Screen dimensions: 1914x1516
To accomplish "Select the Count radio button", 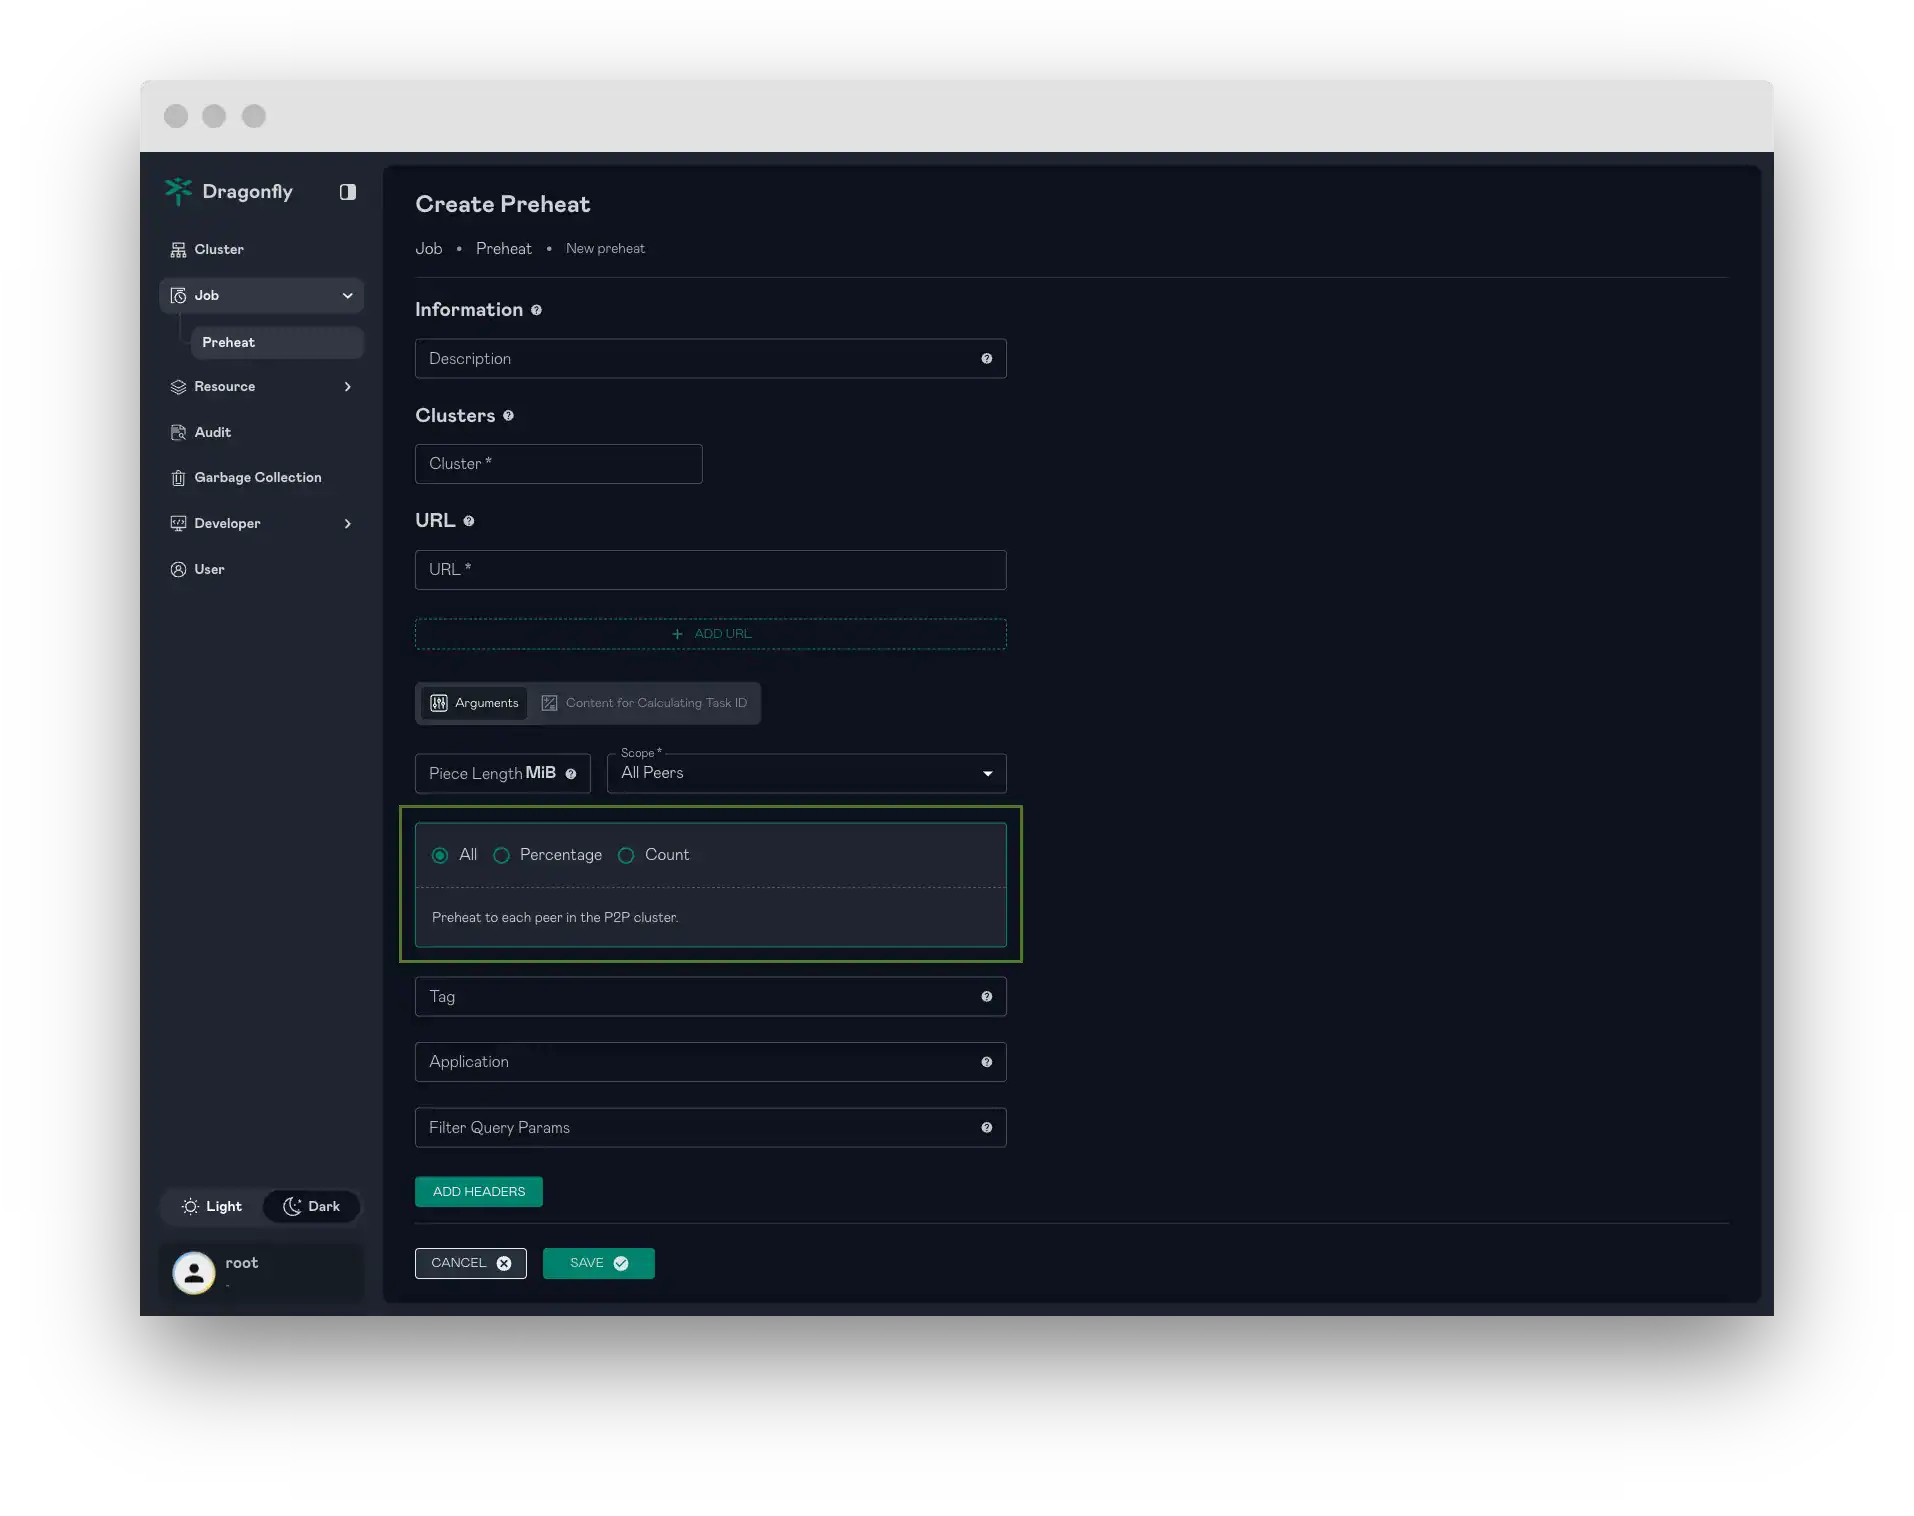I will (x=626, y=855).
